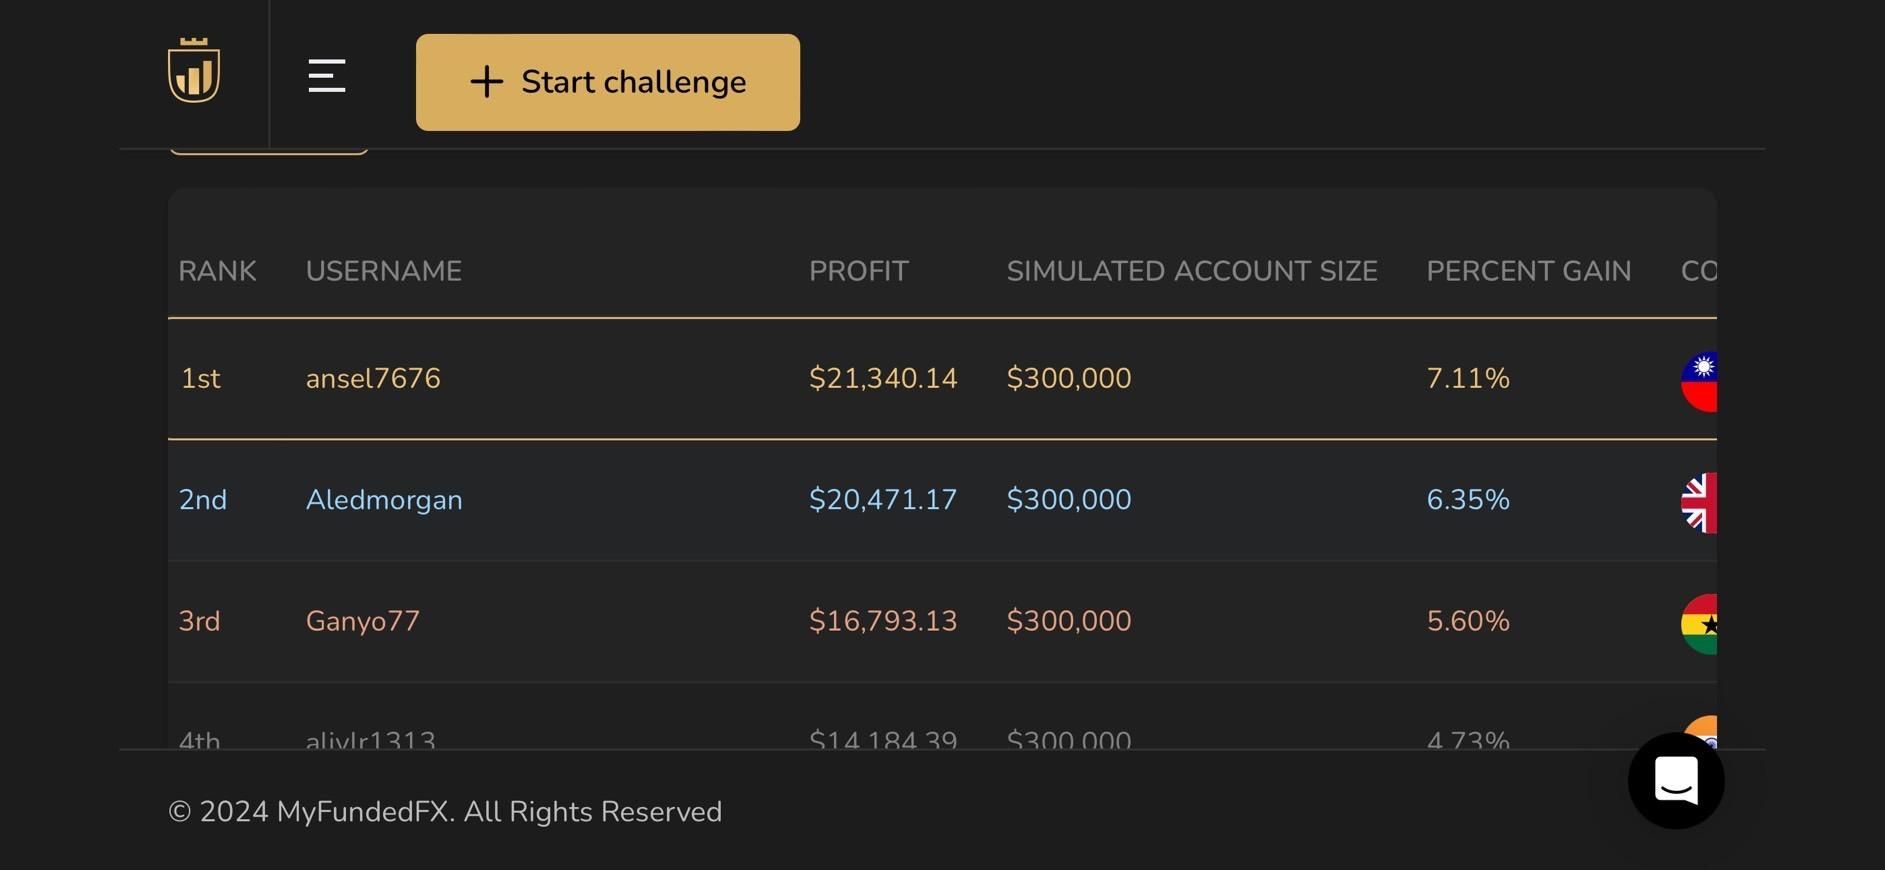The image size is (1885, 870).
Task: Click the India flag in 4th row
Action: point(1703,733)
